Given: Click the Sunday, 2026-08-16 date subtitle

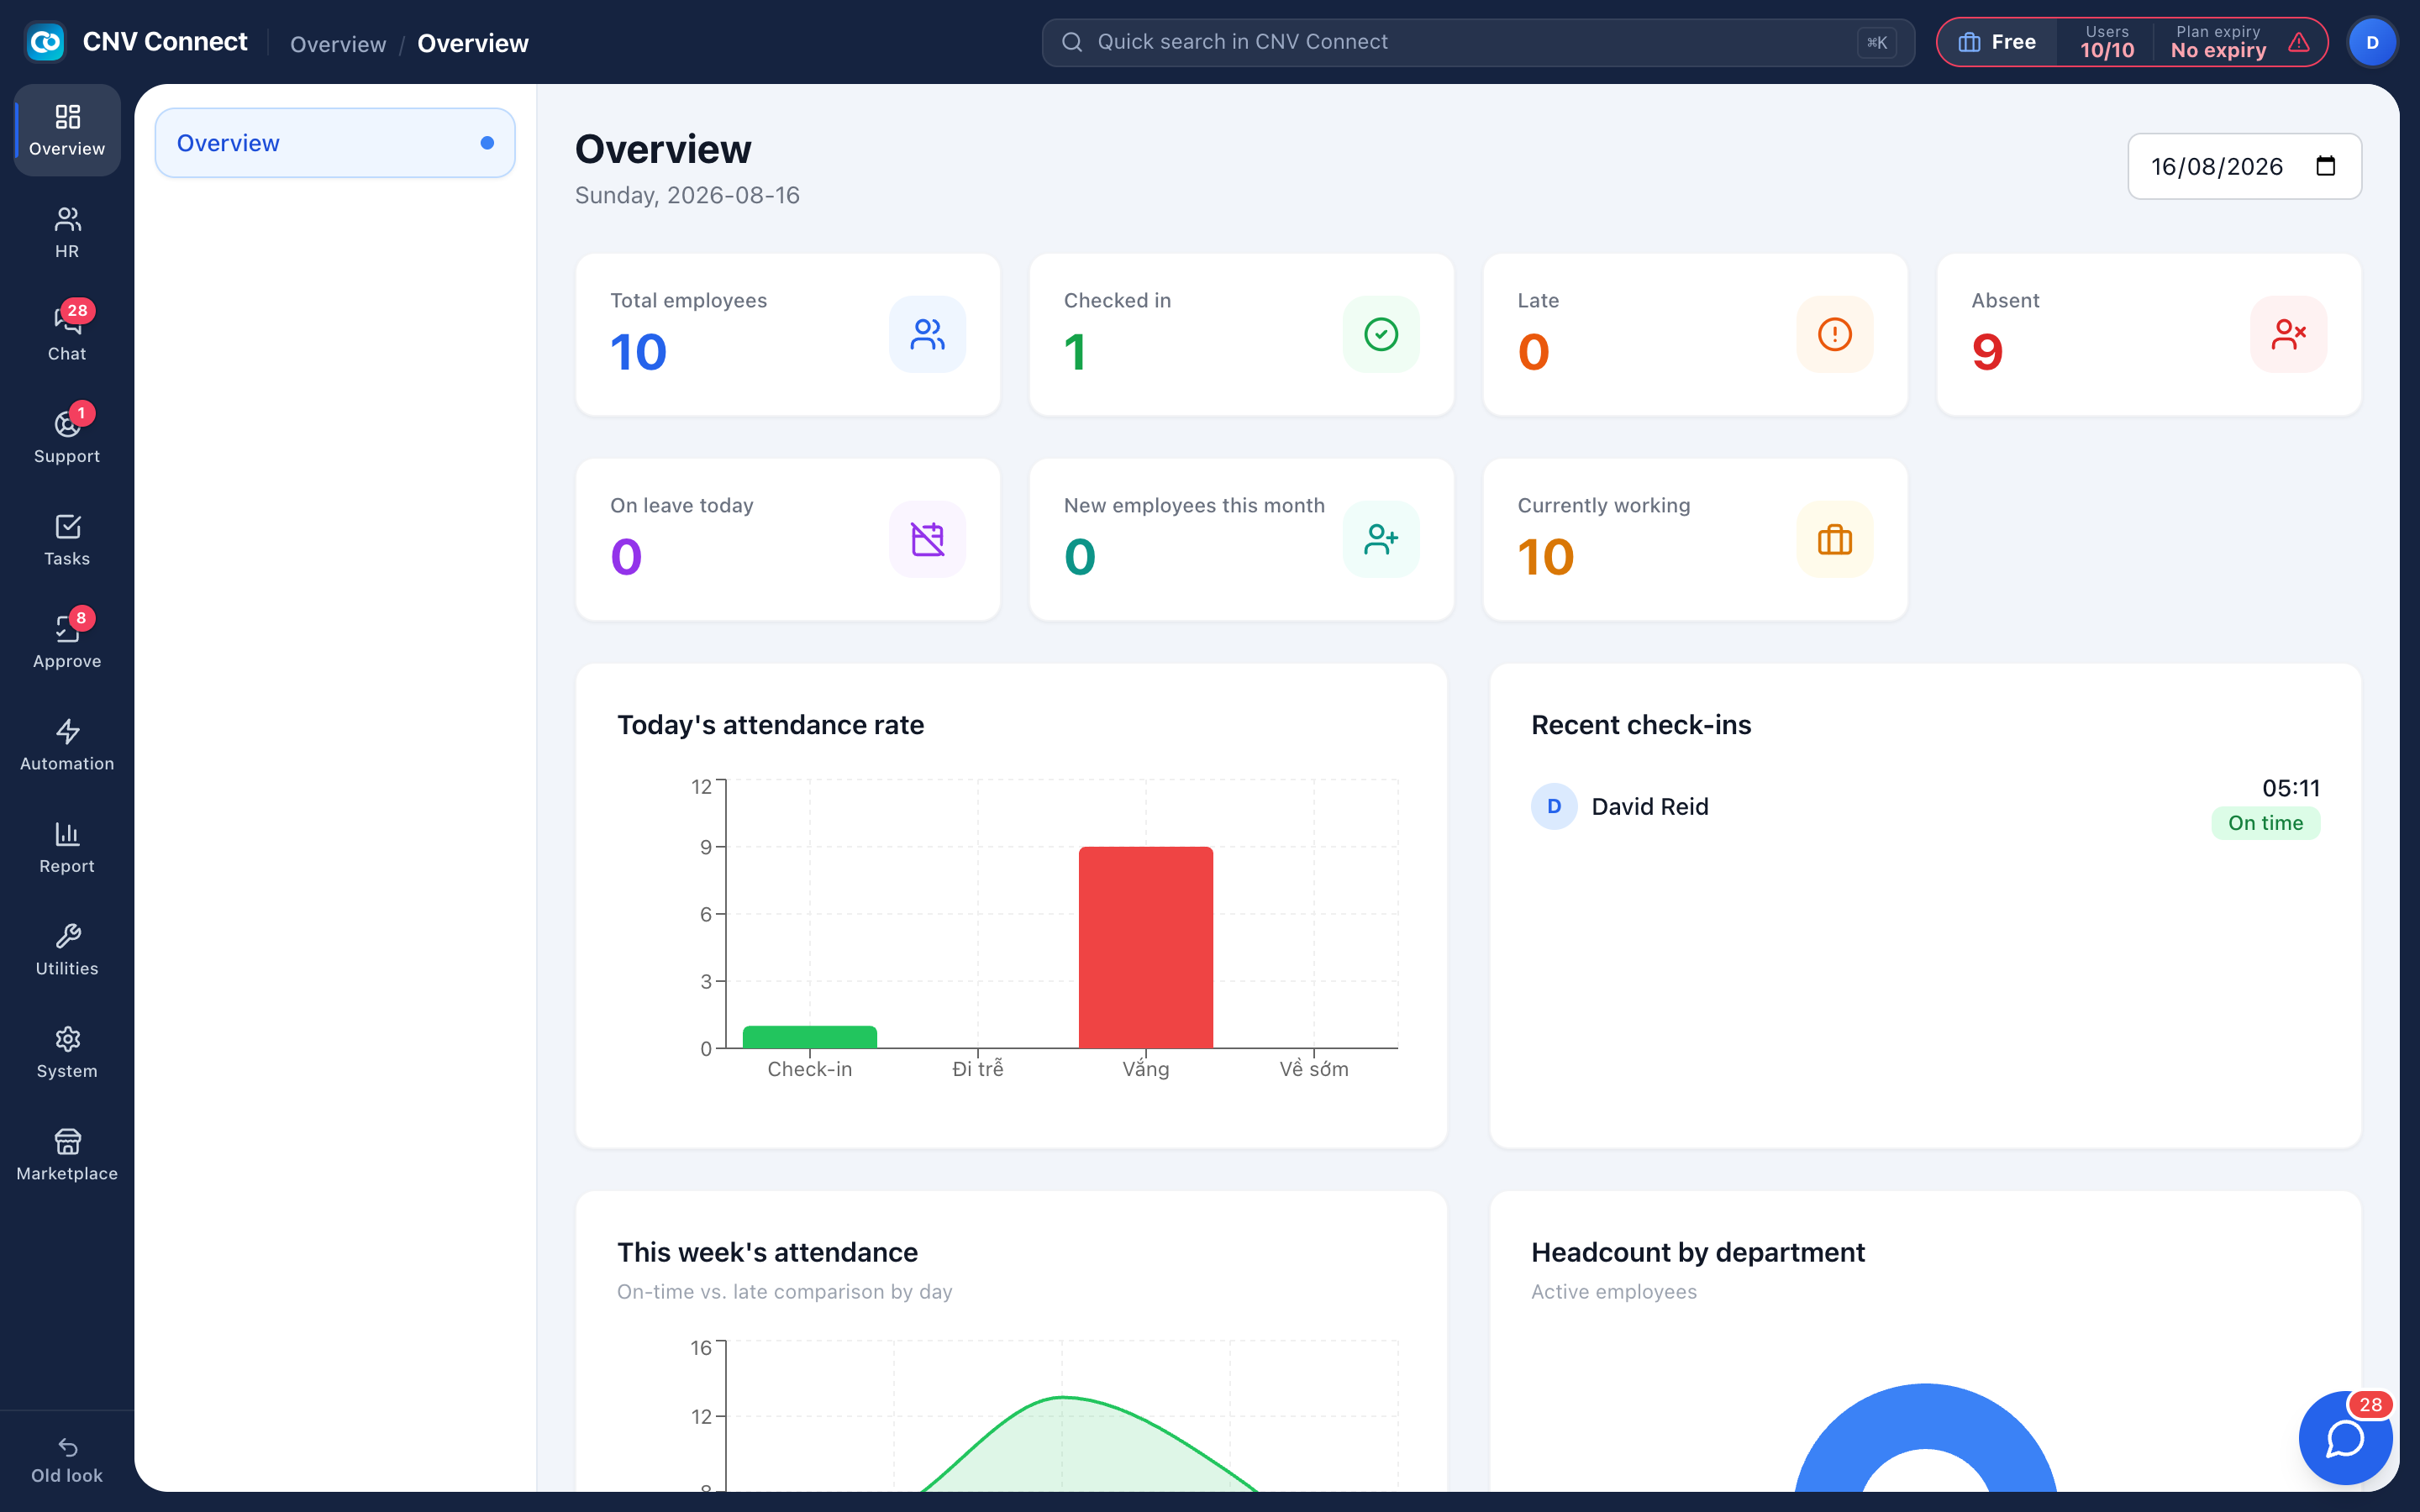Looking at the screenshot, I should [x=687, y=195].
